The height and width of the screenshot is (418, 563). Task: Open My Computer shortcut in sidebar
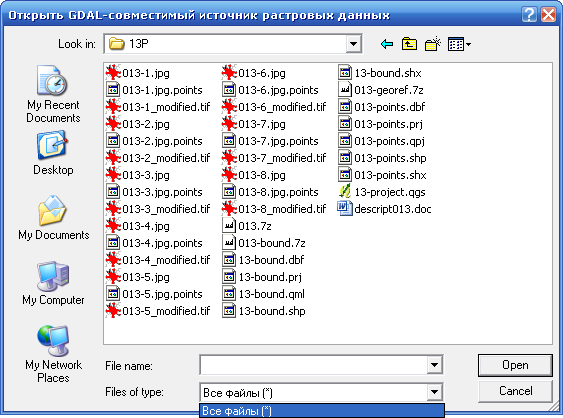[x=53, y=284]
